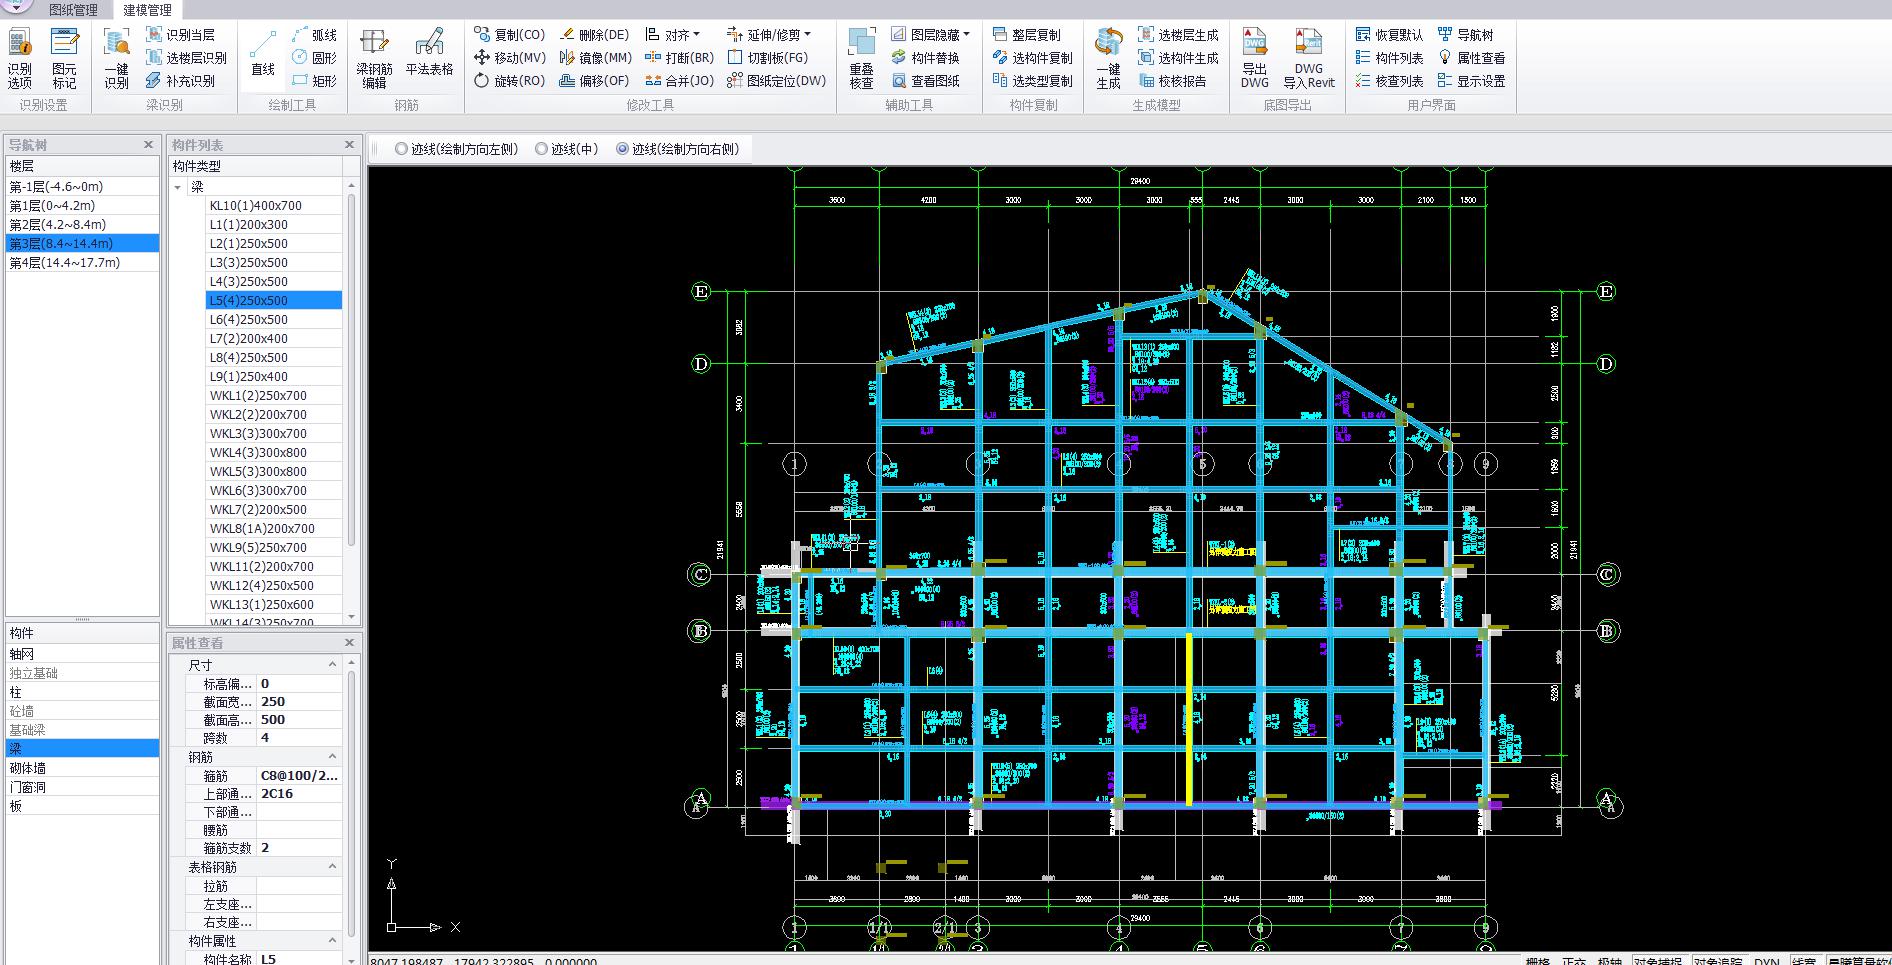Viewport: 1892px width, 965px height.
Task: Open the 图元标记 element marking tool
Action: tap(64, 58)
